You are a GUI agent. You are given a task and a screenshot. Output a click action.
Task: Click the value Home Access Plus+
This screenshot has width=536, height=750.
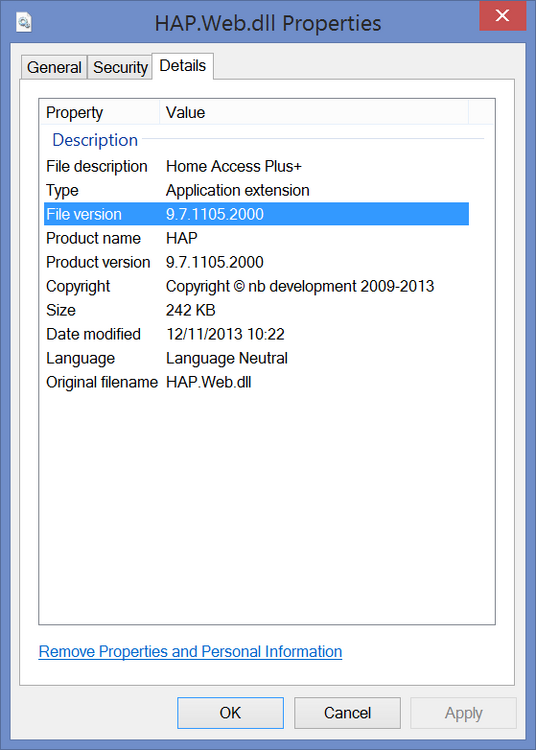click(x=234, y=166)
